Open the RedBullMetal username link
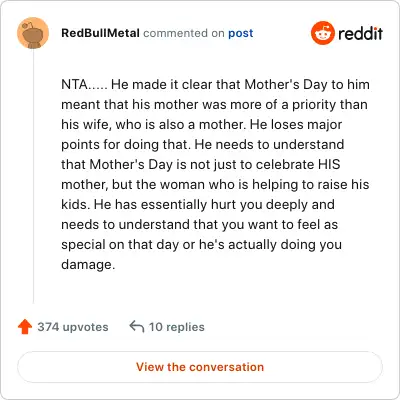400x400 pixels. click(100, 33)
